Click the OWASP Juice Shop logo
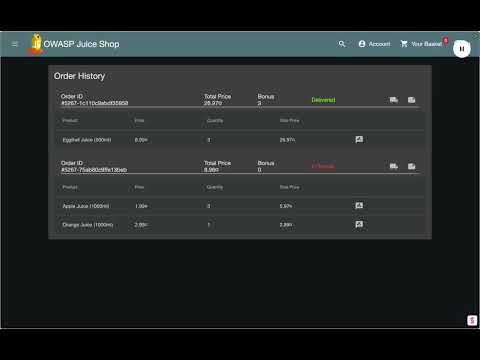The height and width of the screenshot is (360, 480). [x=36, y=43]
